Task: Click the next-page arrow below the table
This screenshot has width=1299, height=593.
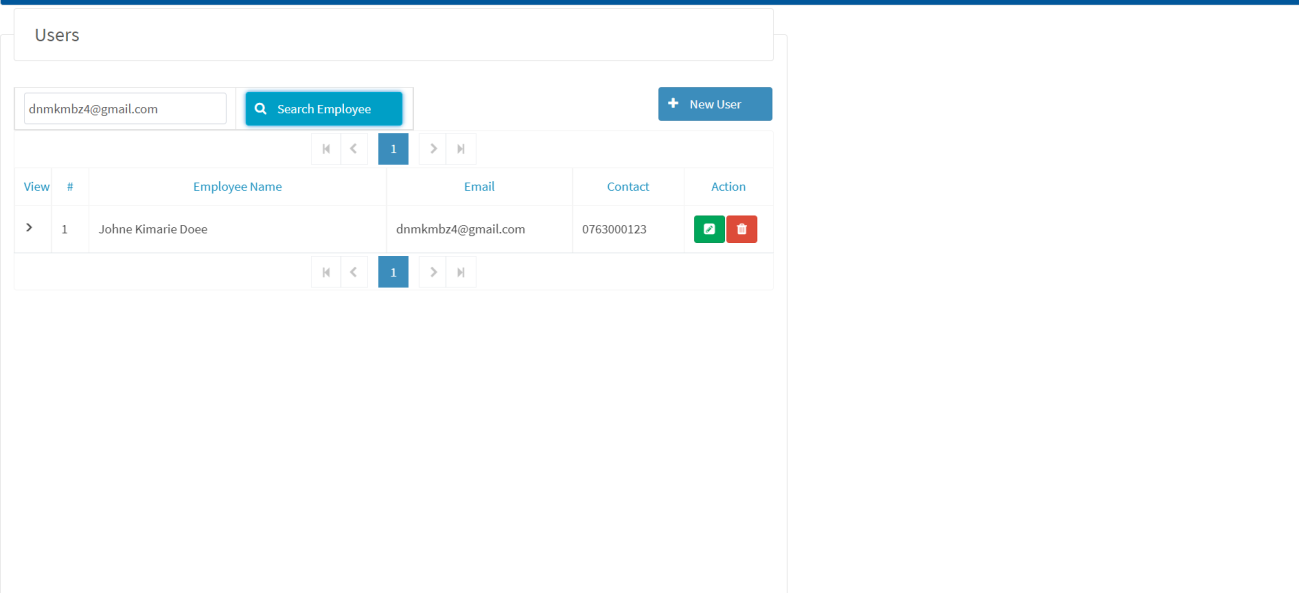Action: pyautogui.click(x=433, y=271)
